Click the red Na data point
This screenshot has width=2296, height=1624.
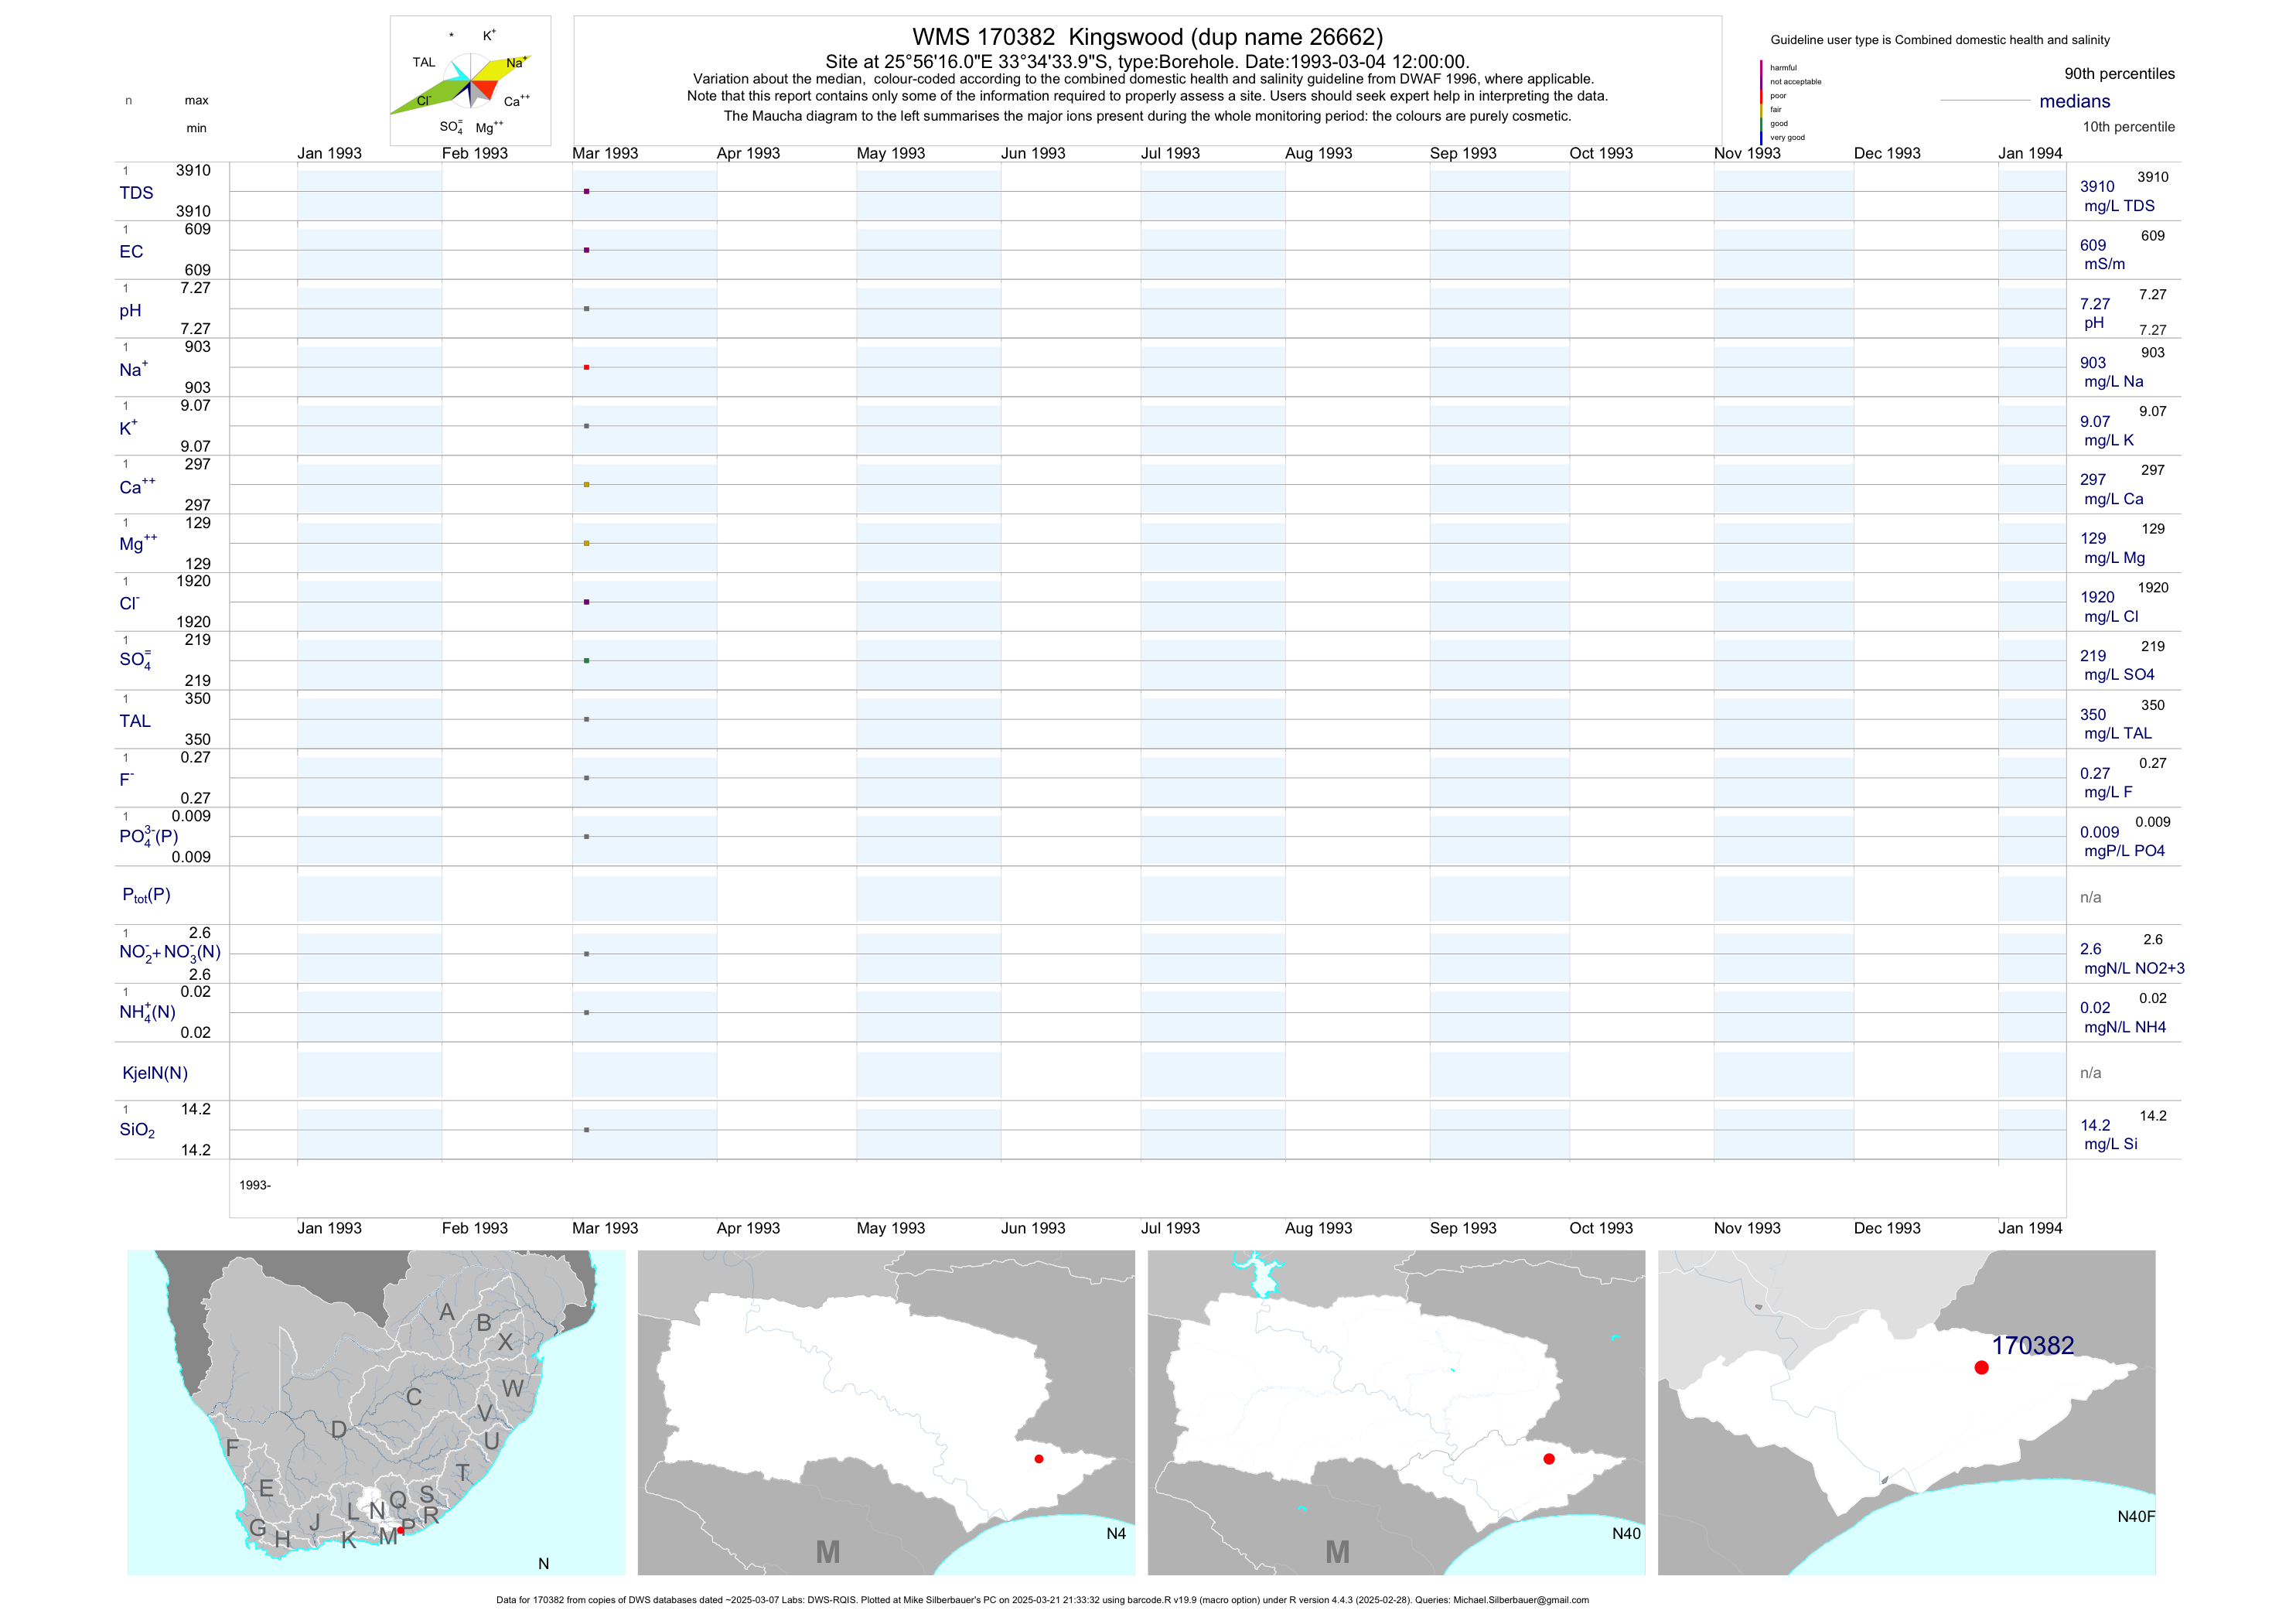click(x=587, y=367)
